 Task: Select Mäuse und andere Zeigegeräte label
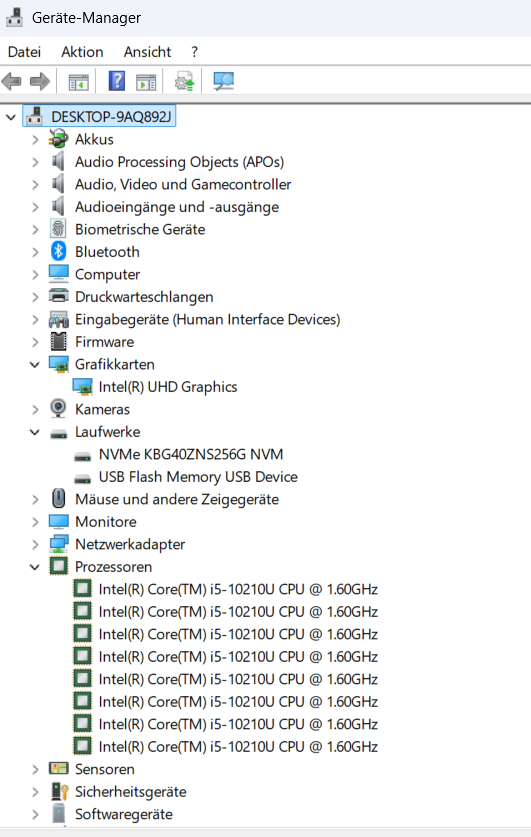coord(177,499)
